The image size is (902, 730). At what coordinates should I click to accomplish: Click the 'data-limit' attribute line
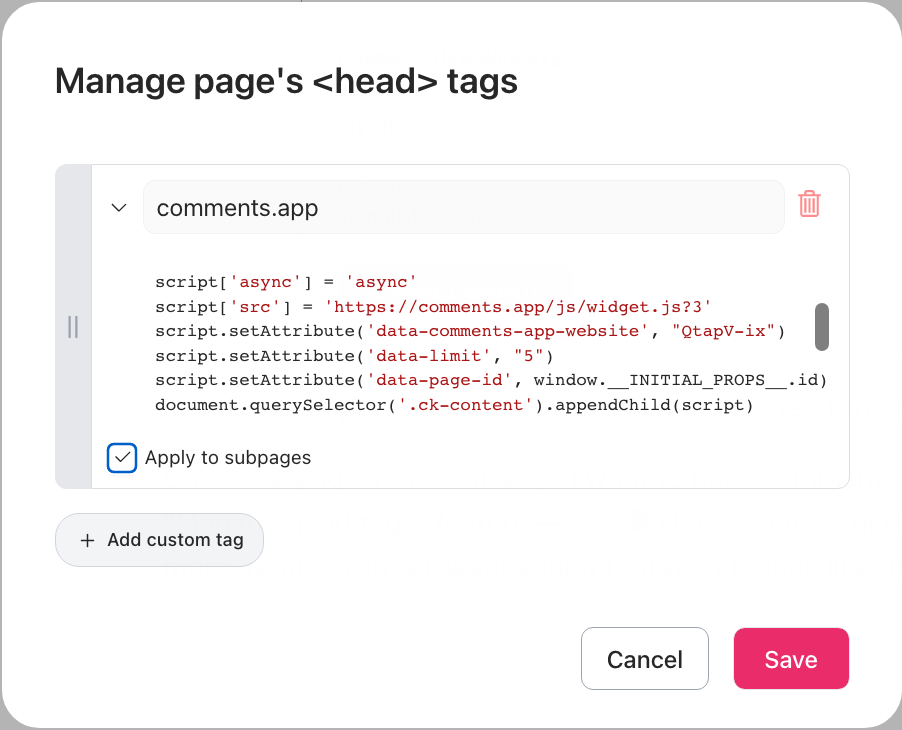coord(354,356)
